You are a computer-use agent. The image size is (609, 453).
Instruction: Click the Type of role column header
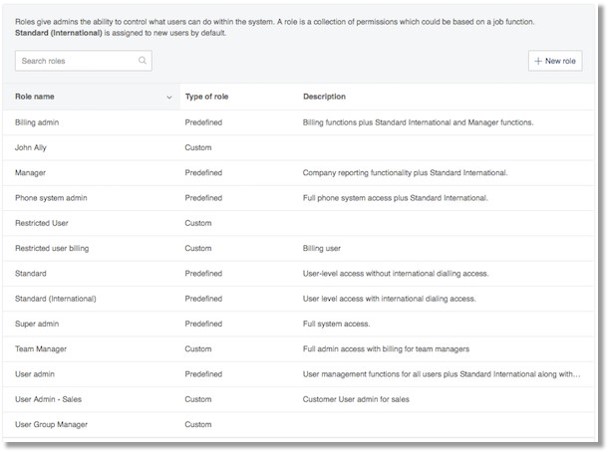(207, 96)
